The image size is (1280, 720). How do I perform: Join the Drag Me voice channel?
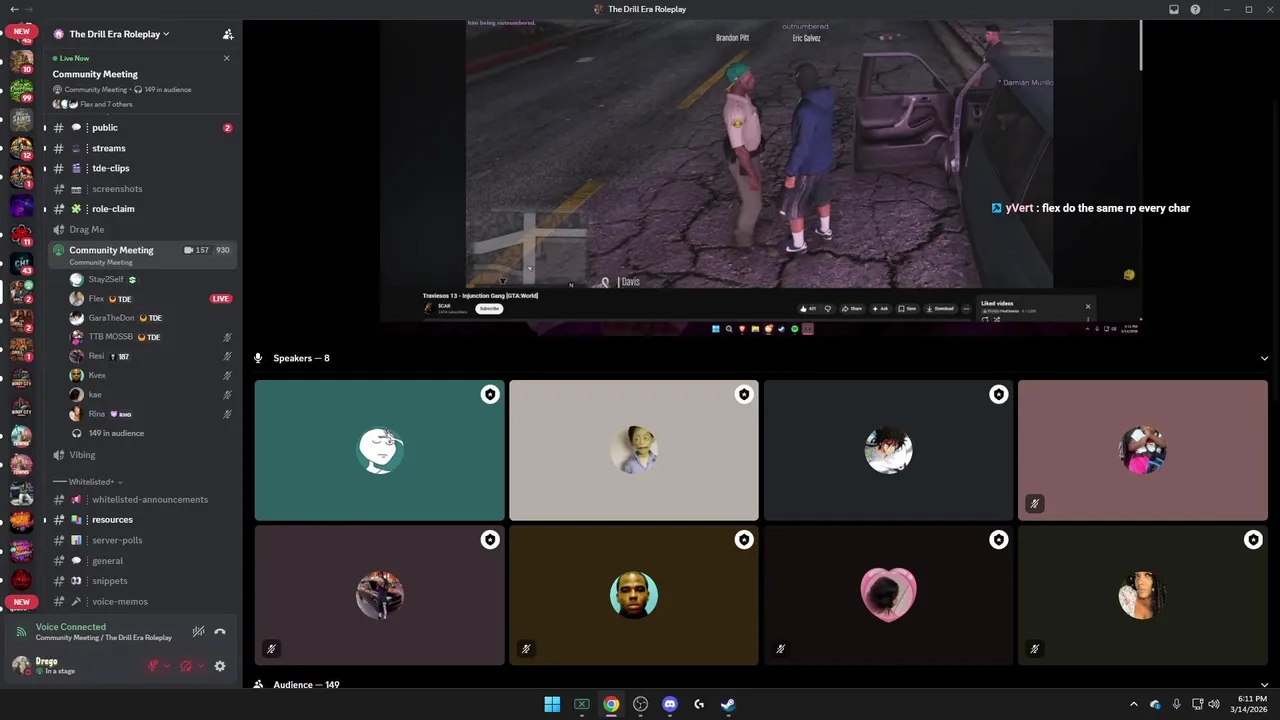(x=142, y=229)
